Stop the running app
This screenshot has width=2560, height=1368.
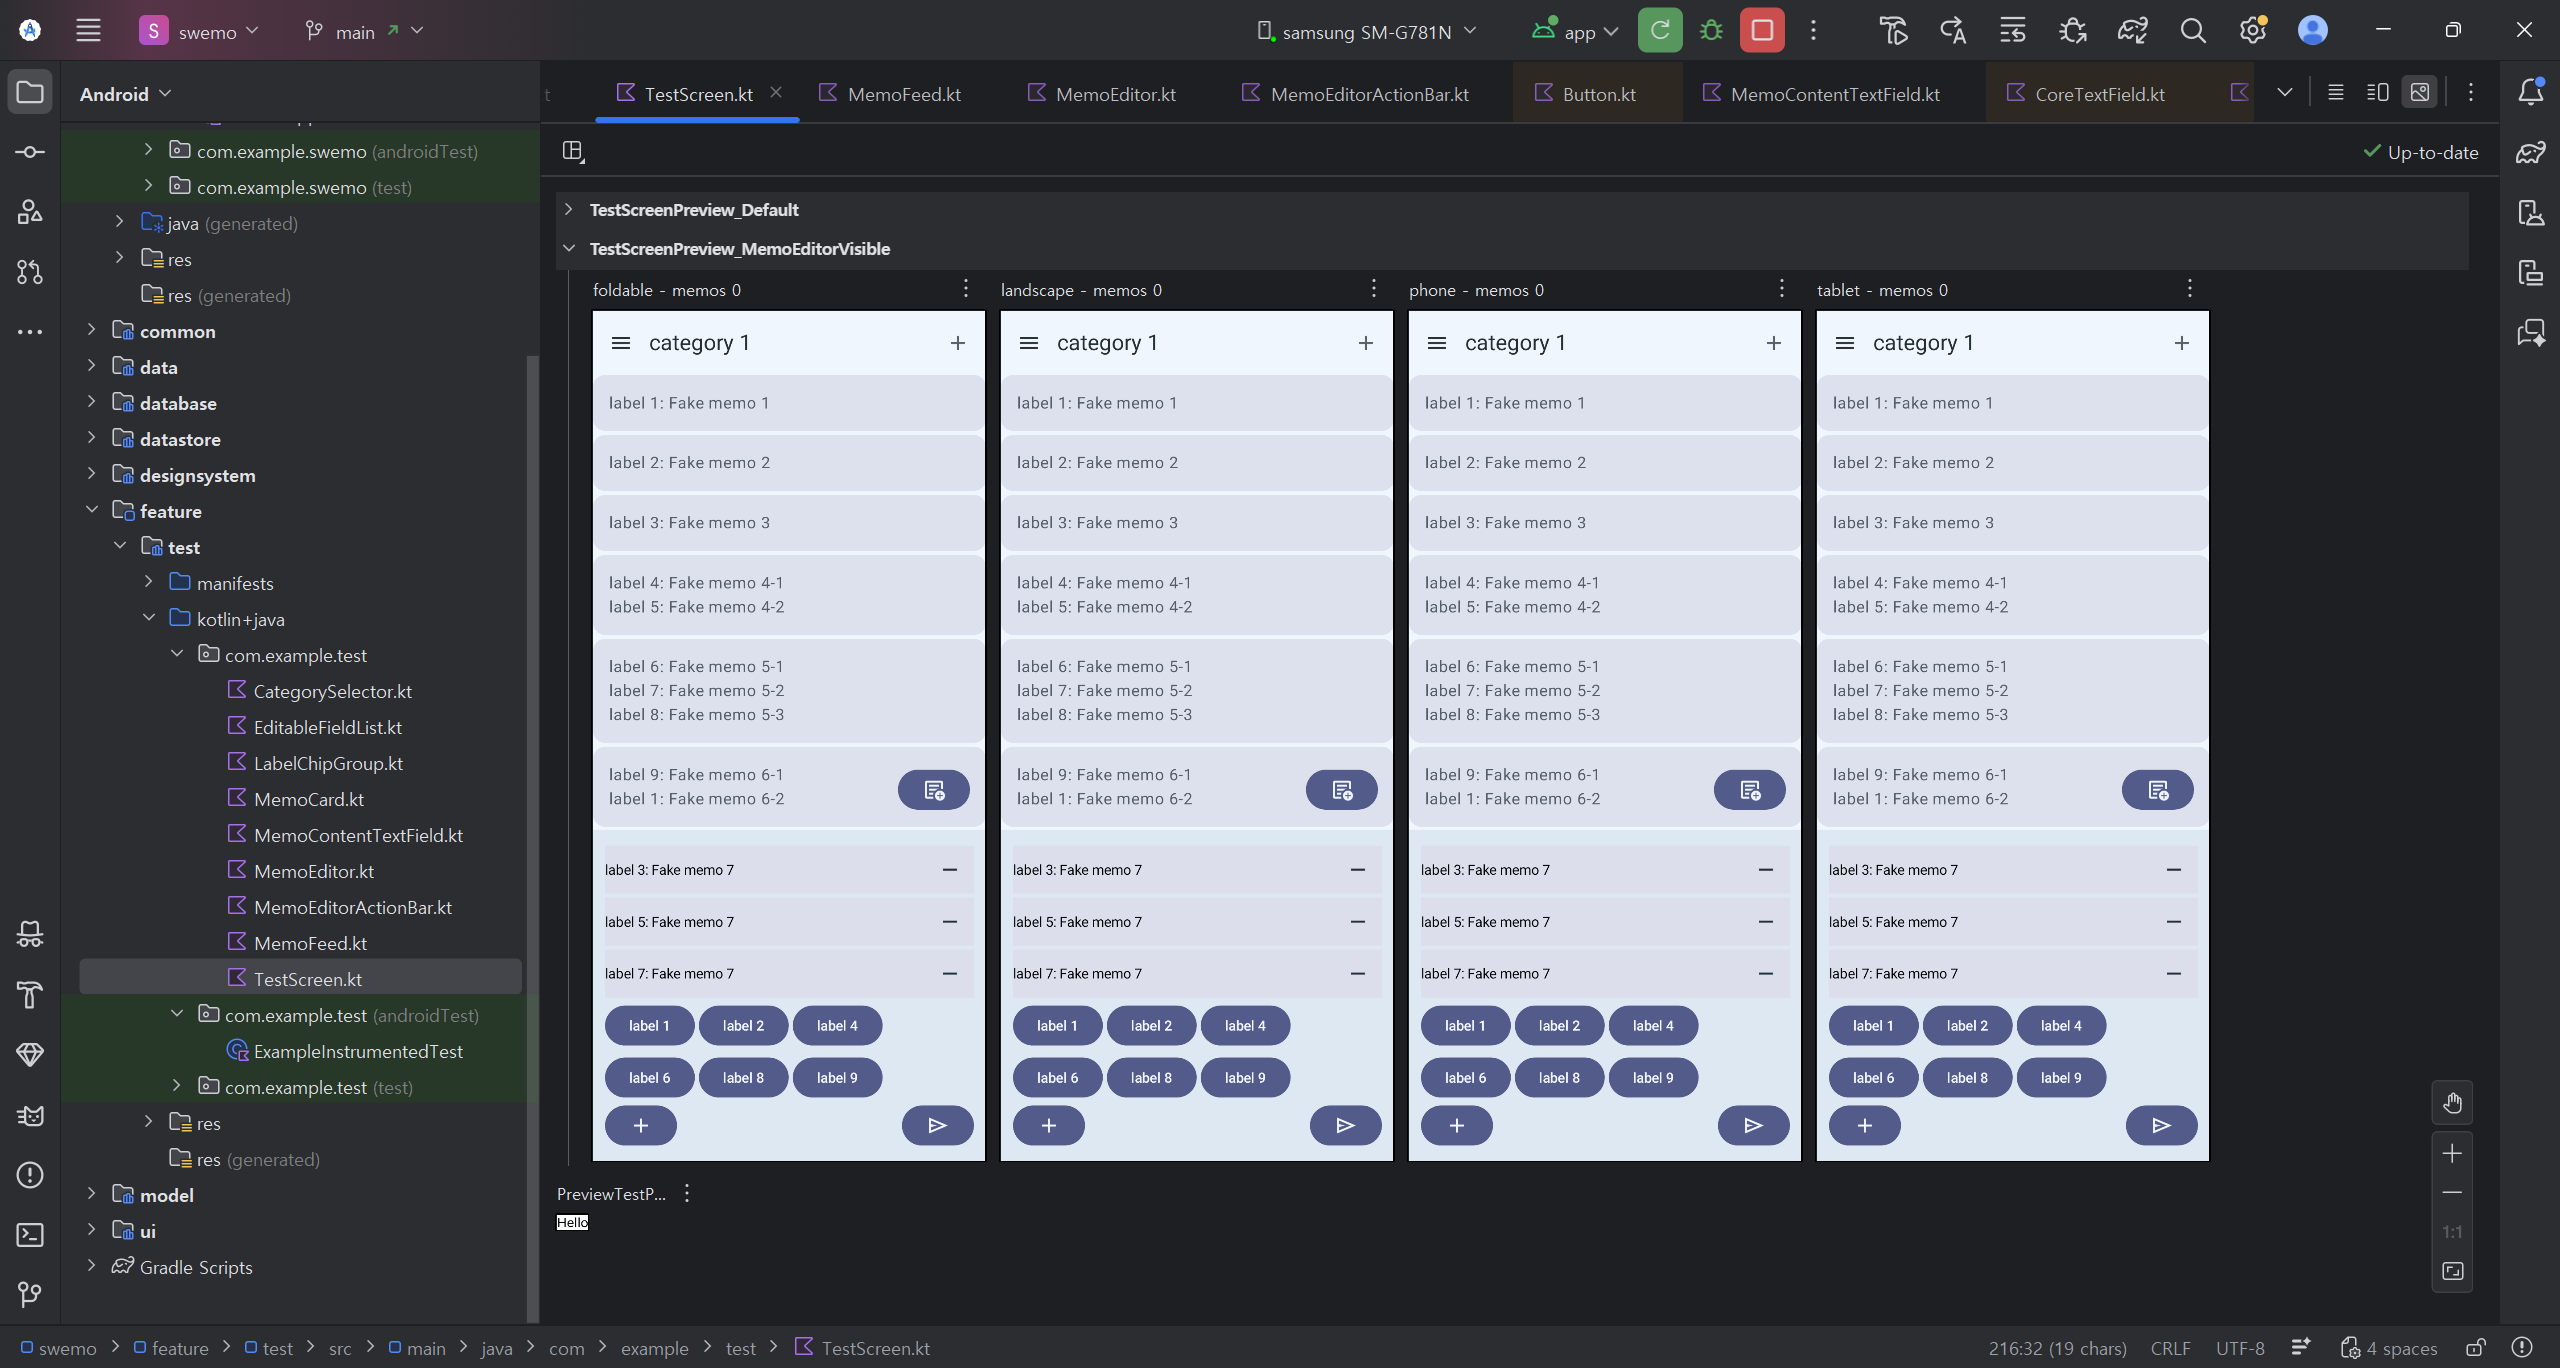tap(1762, 31)
